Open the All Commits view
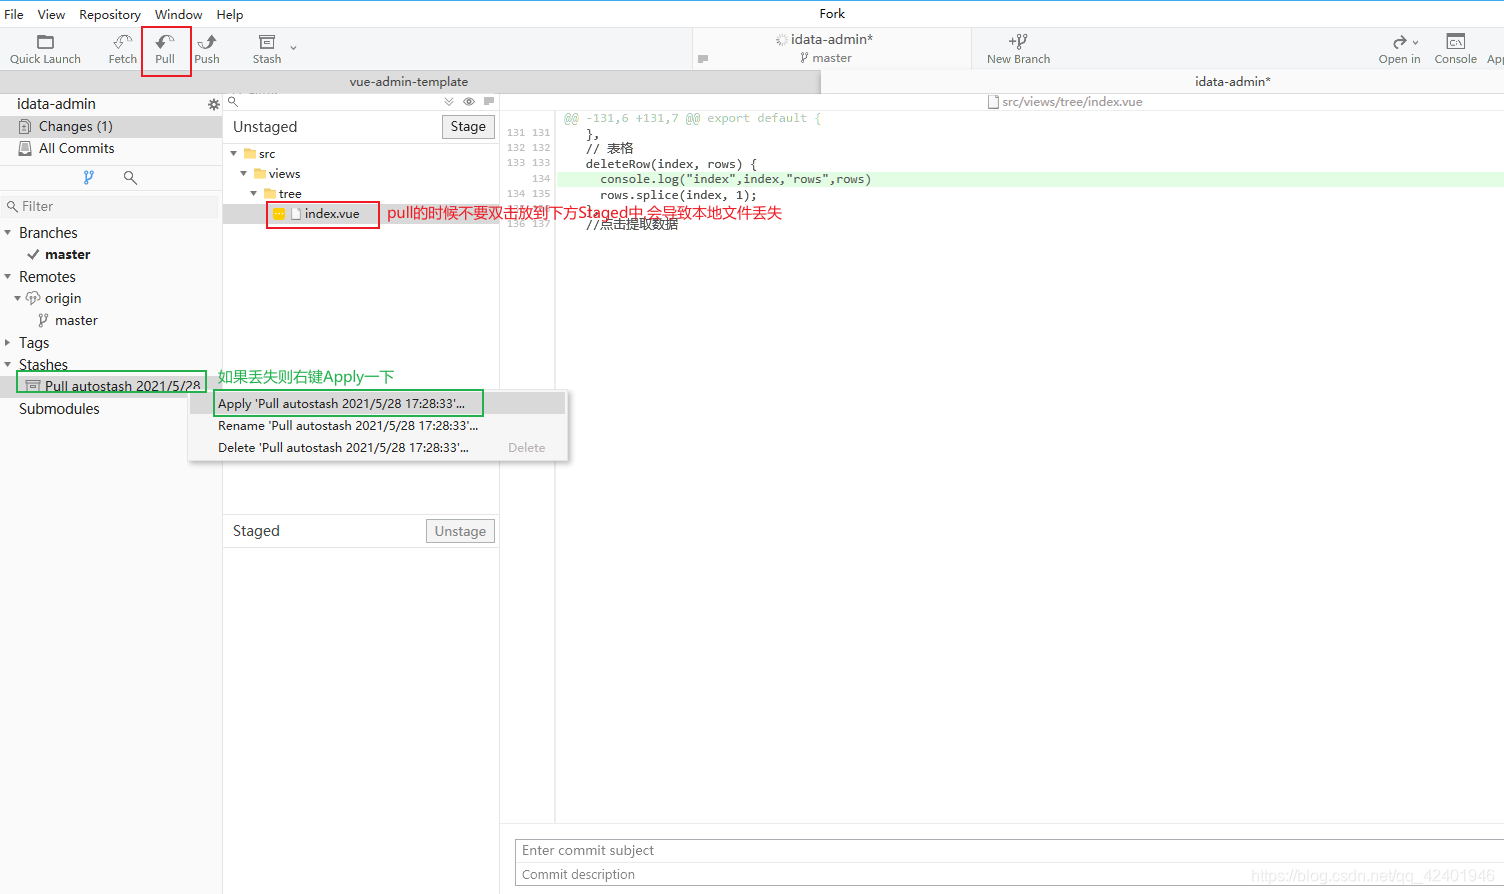Viewport: 1504px width, 894px height. point(111,148)
